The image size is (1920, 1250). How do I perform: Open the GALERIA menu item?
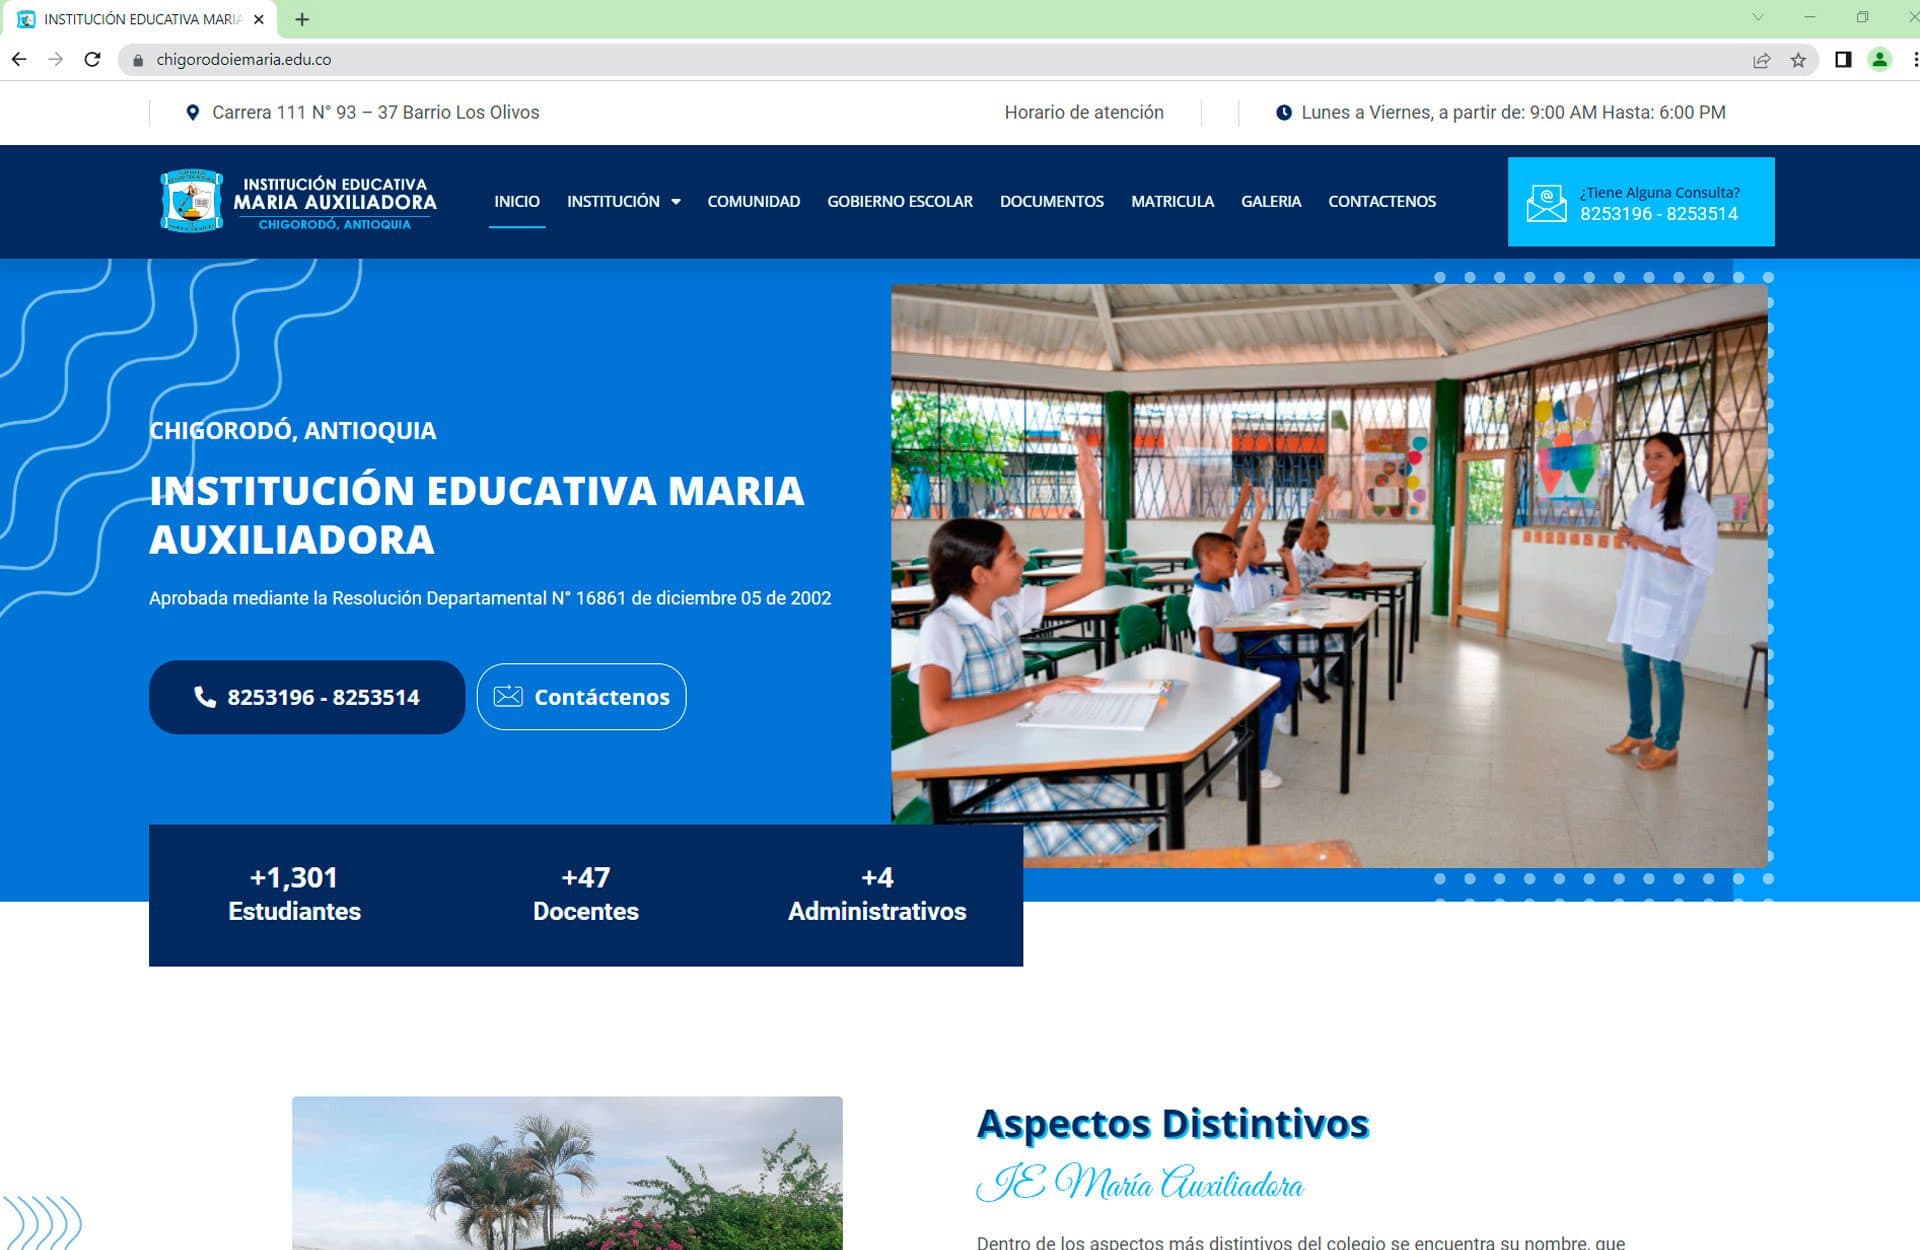(x=1271, y=202)
